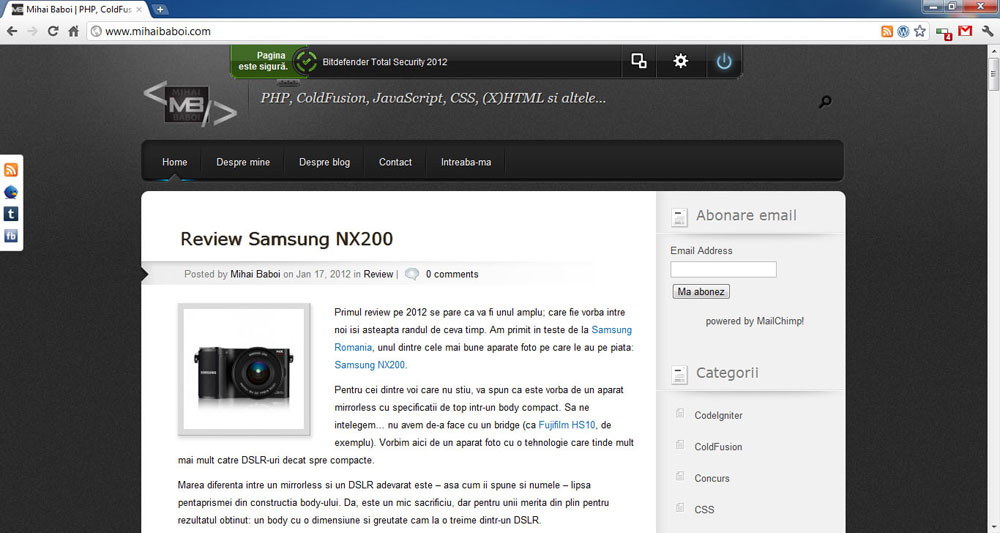Open the site search magnifier icon
1000x533 pixels.
click(825, 101)
